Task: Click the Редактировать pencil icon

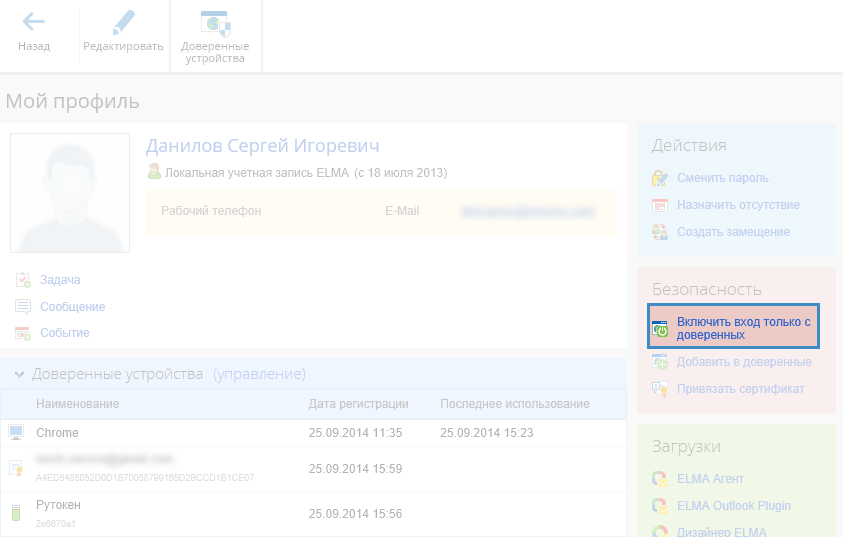Action: 123,22
